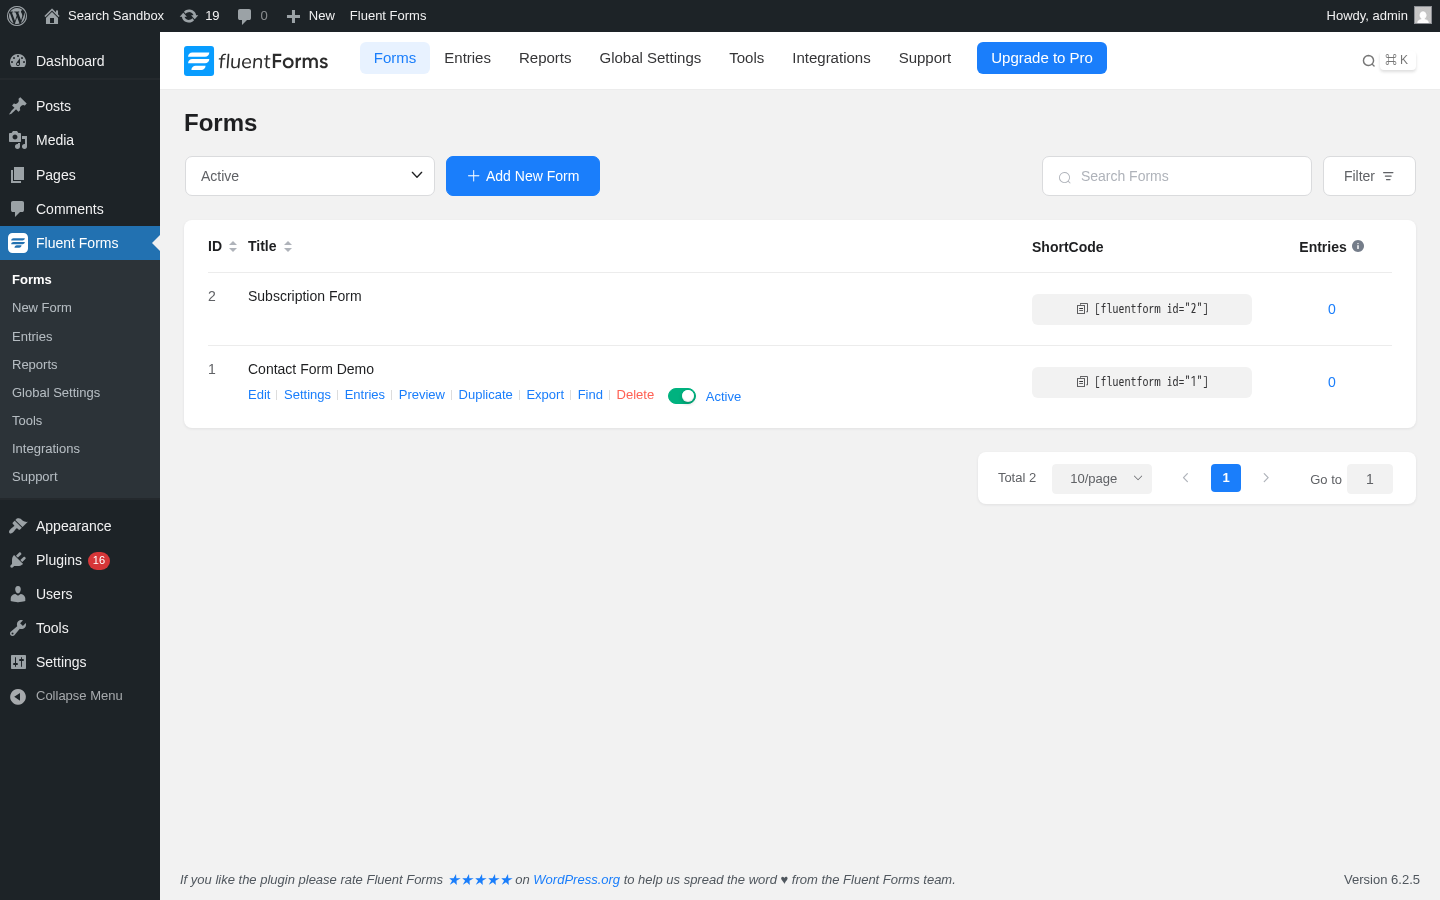The height and width of the screenshot is (900, 1440).
Task: Open the Filter options button
Action: (x=1369, y=176)
